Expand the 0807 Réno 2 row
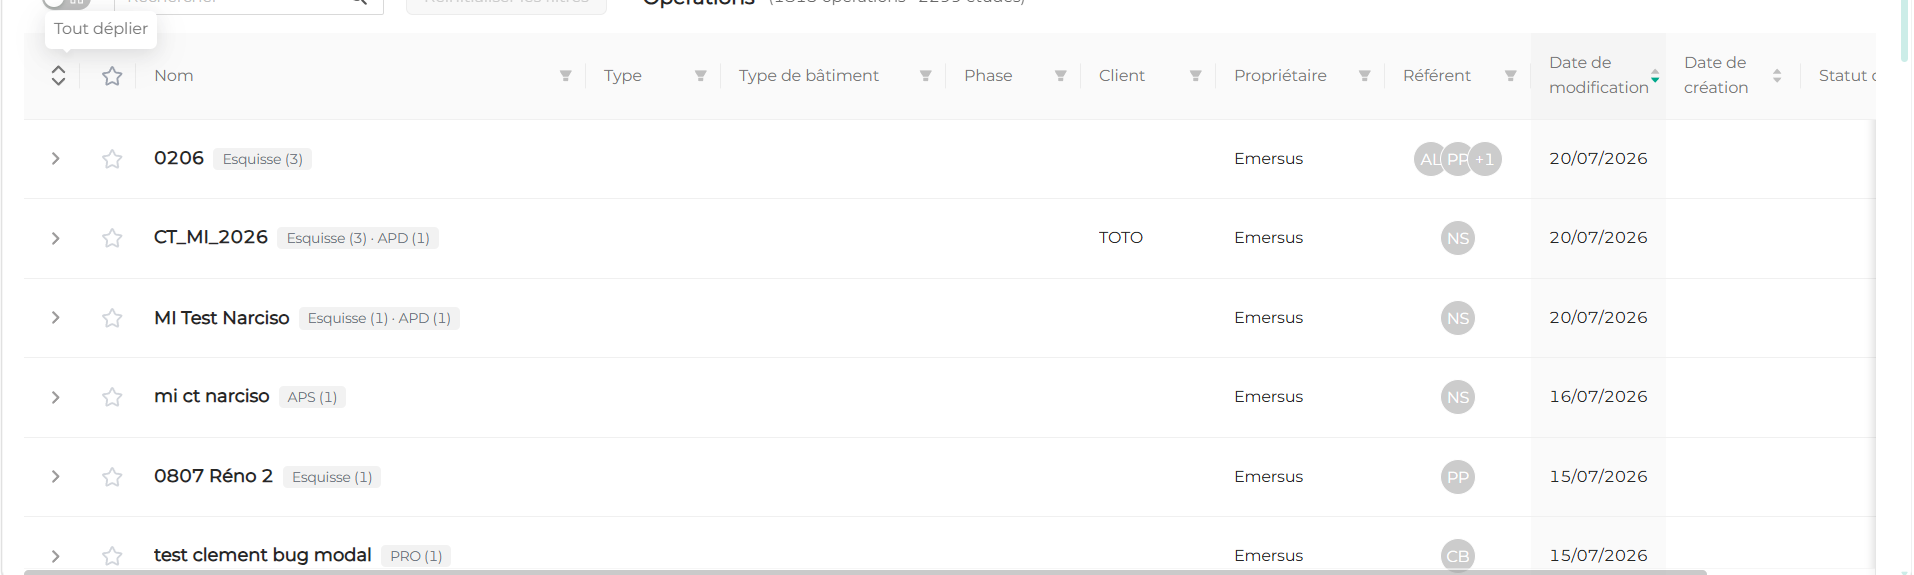 pyautogui.click(x=56, y=477)
